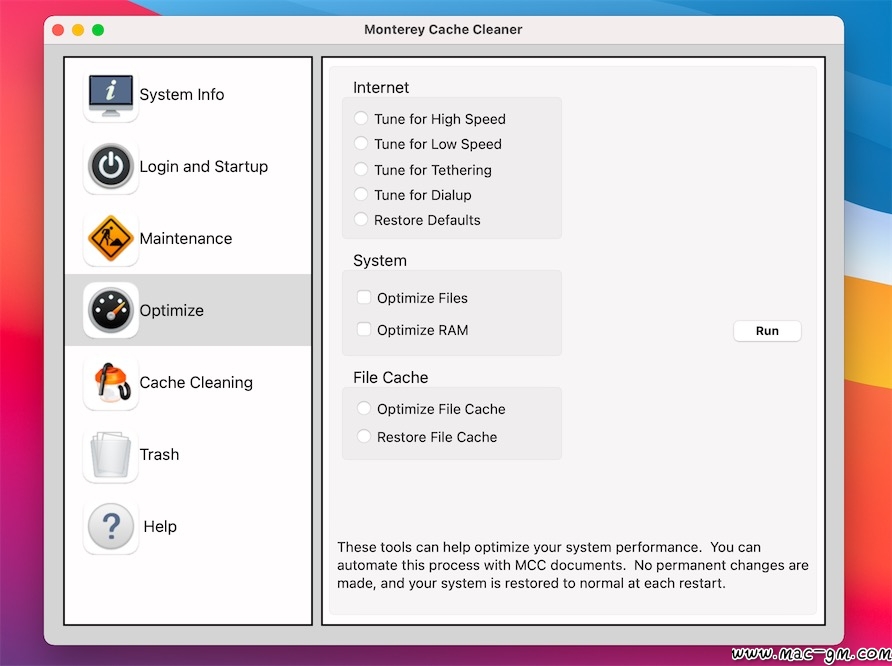The width and height of the screenshot is (892, 666).
Task: Click the Trash bin icon
Action: pos(111,454)
